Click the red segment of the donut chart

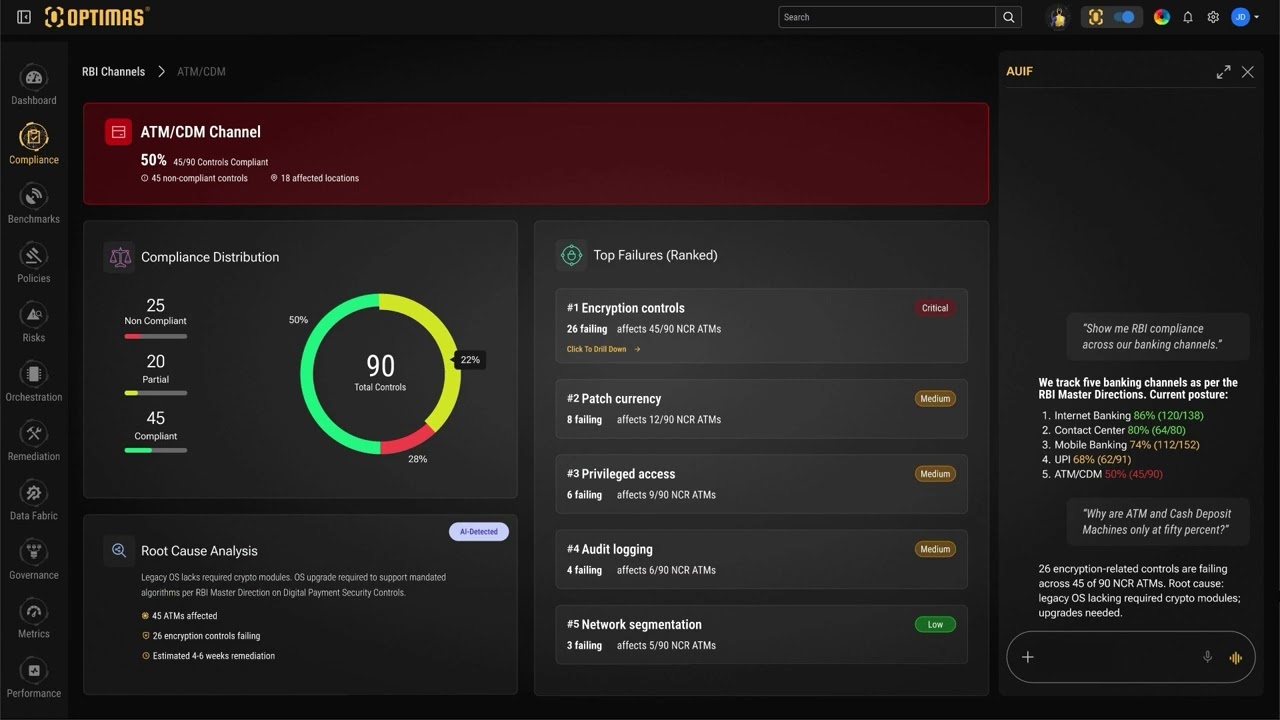click(x=407, y=440)
